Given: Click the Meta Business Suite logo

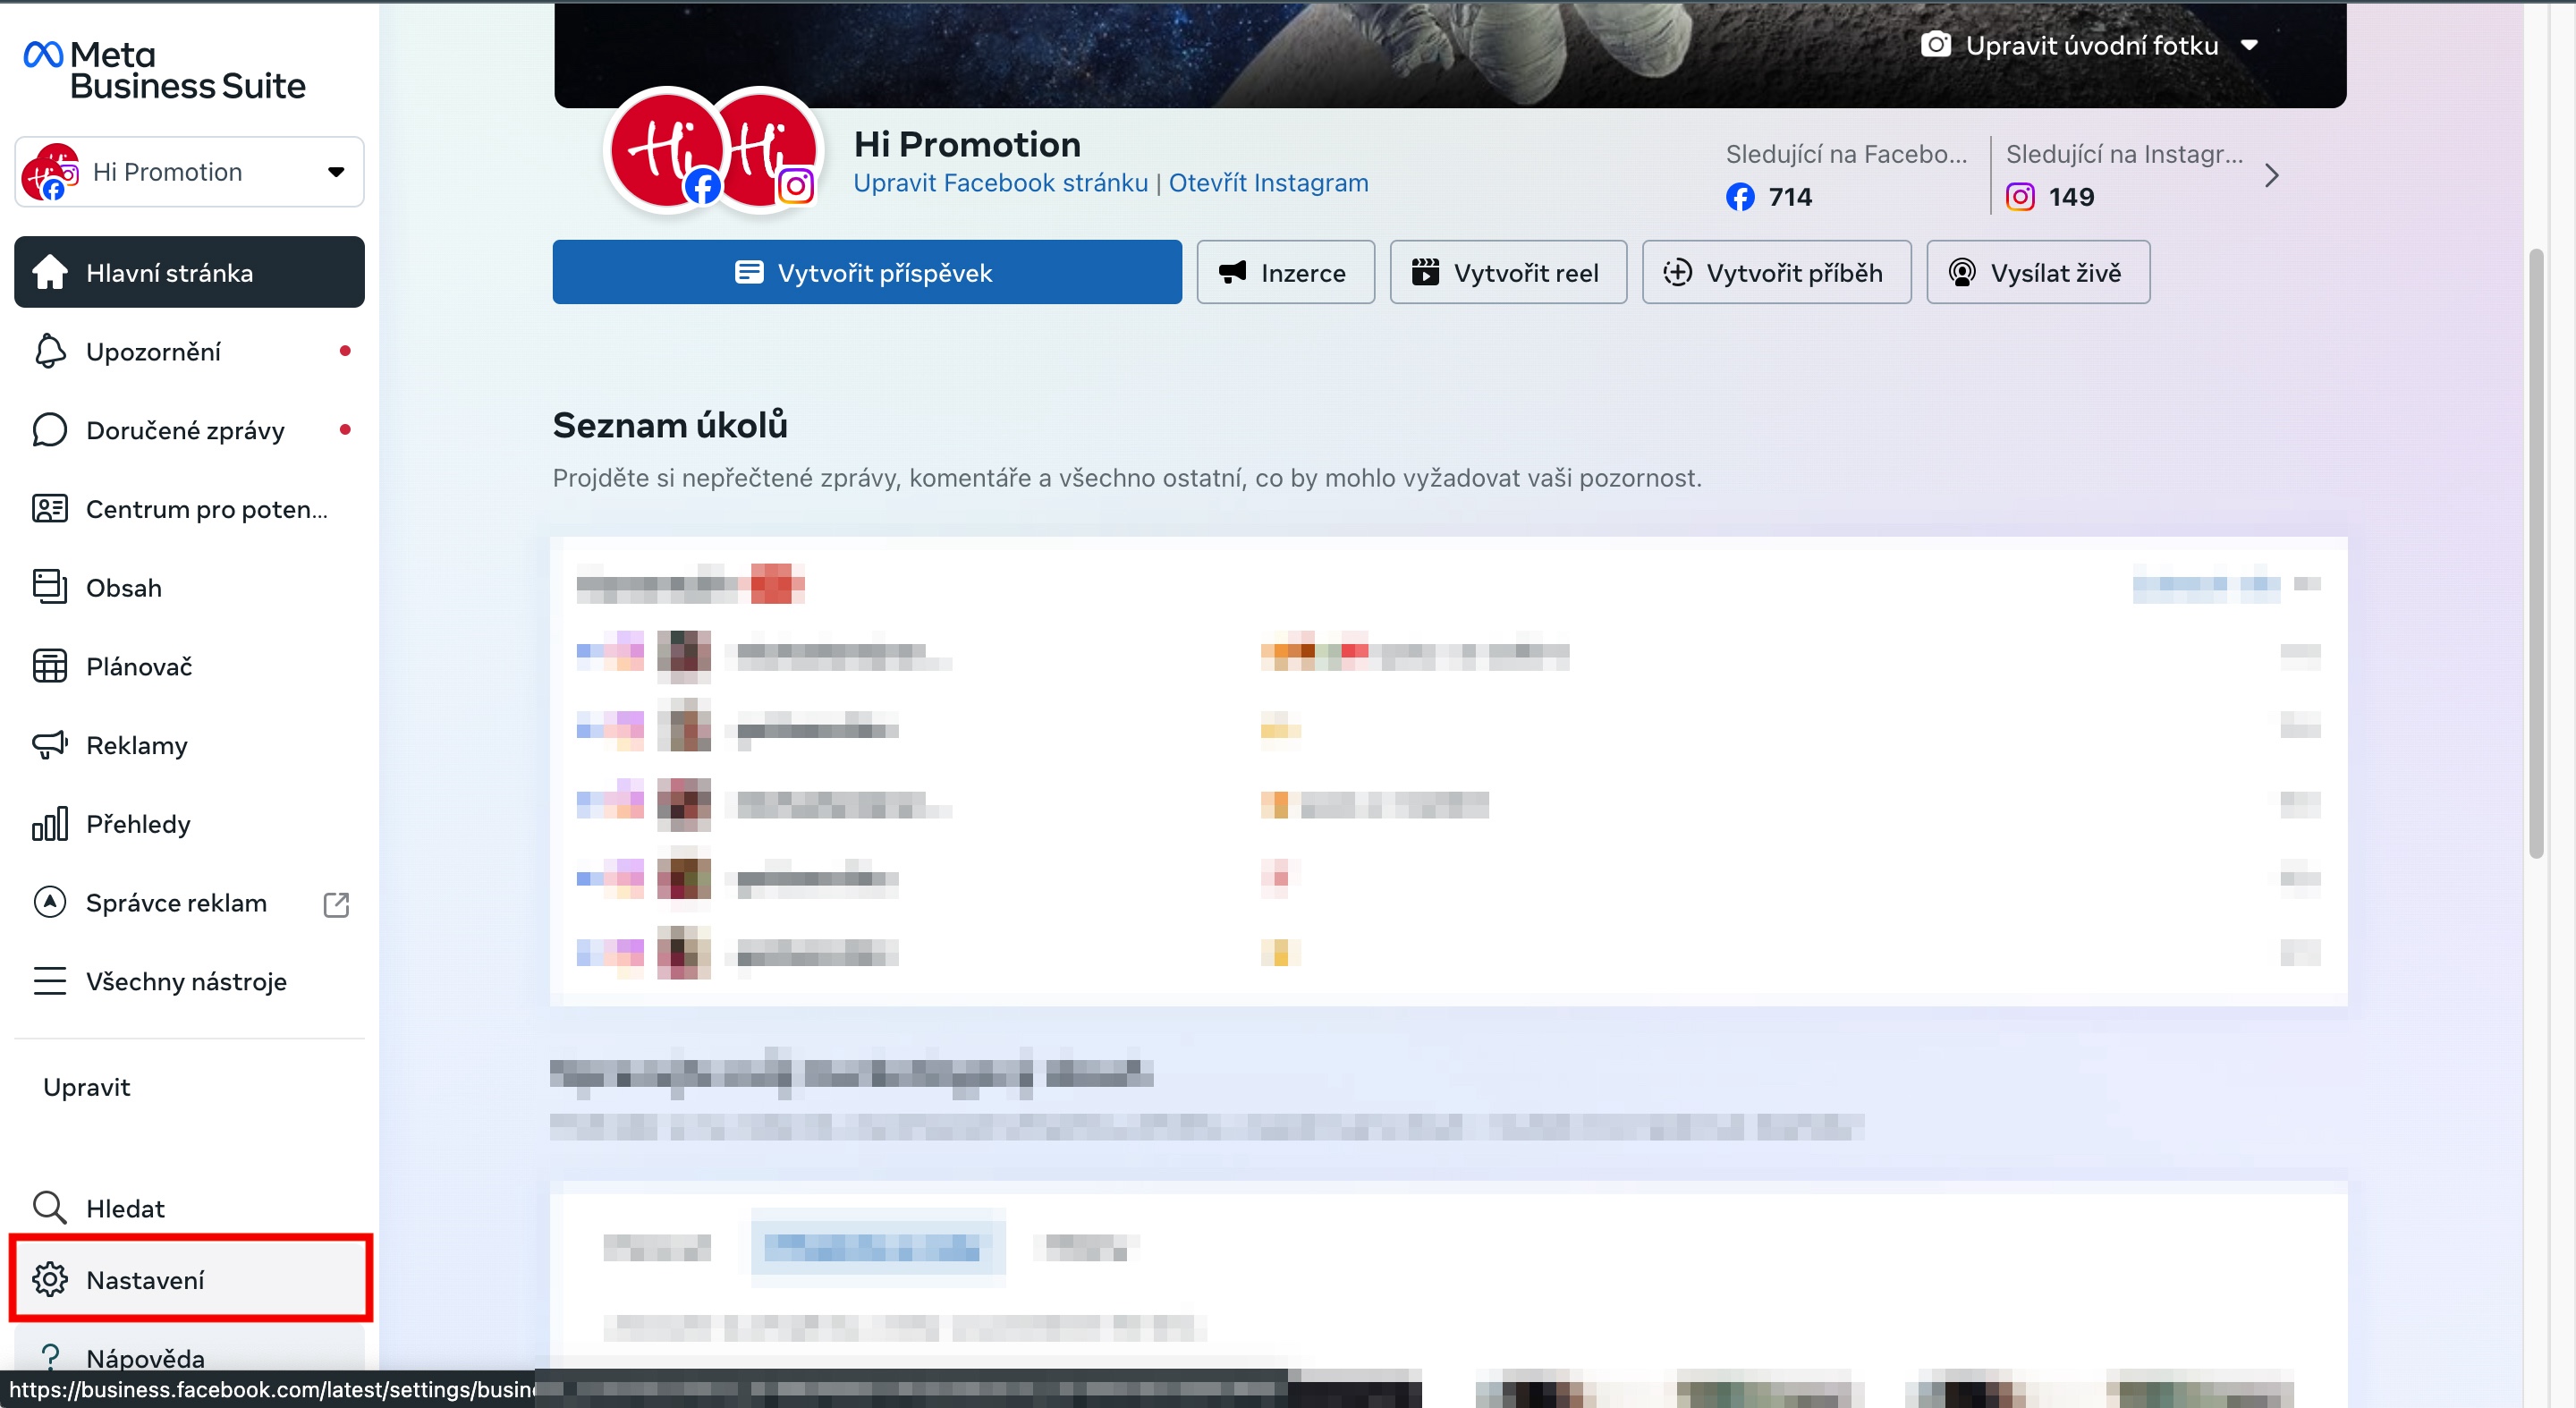Looking at the screenshot, I should [x=165, y=70].
